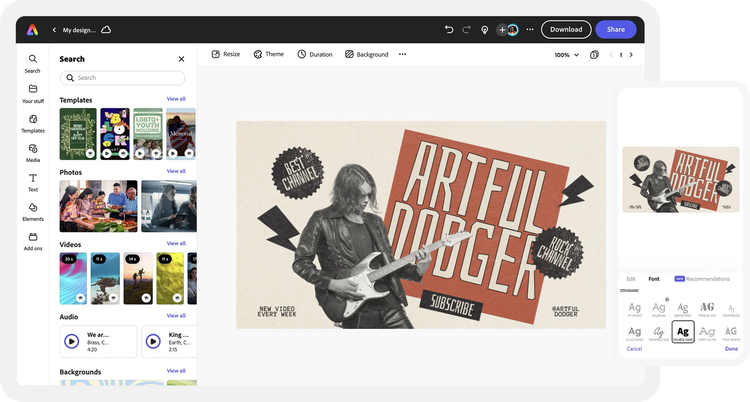Choose the Stencil Std font on phone
Screen dimensions: 750x402
click(707, 310)
